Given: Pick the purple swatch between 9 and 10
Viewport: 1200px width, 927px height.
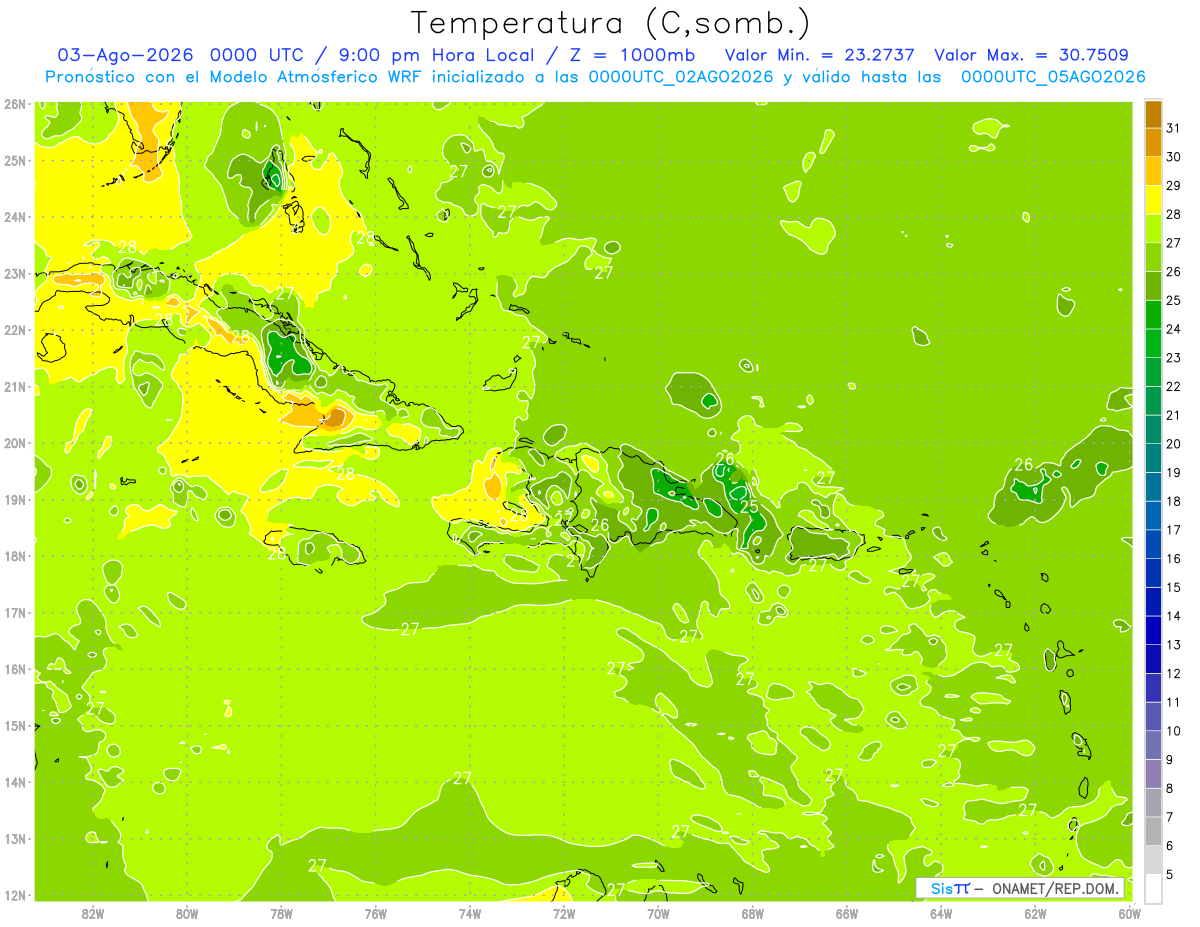Looking at the screenshot, I should (1153, 745).
